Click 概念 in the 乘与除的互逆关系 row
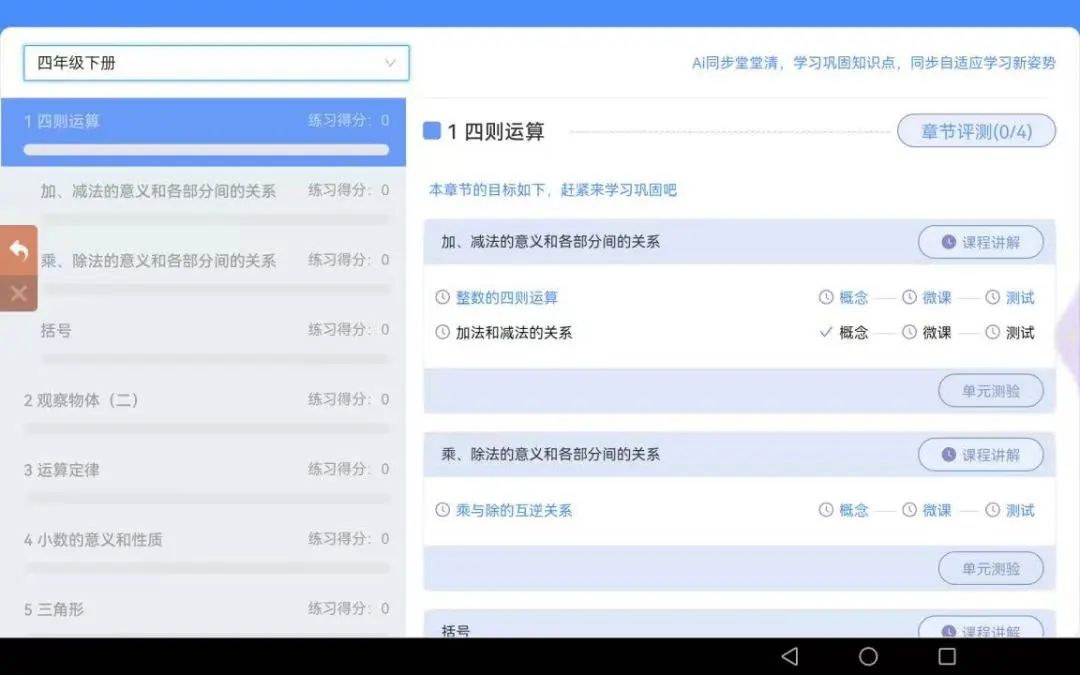The height and width of the screenshot is (675, 1080). tap(853, 510)
